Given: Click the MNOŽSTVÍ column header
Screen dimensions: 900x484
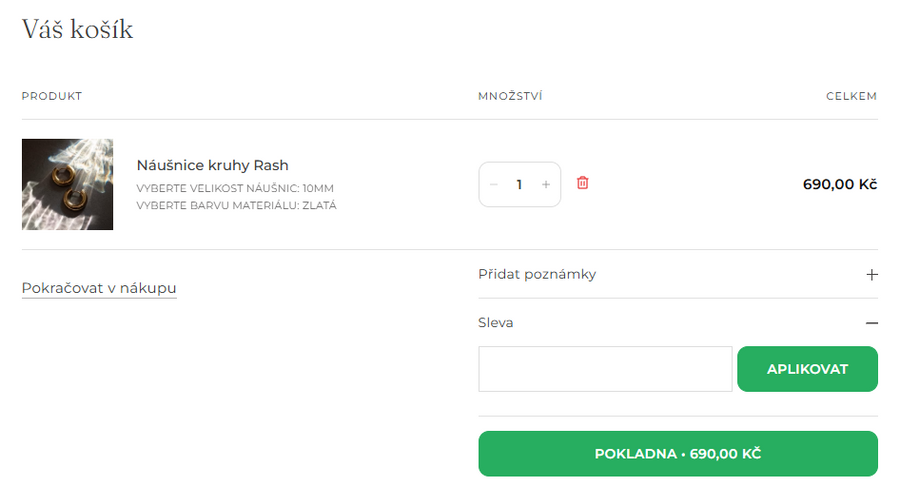Looking at the screenshot, I should coord(510,96).
